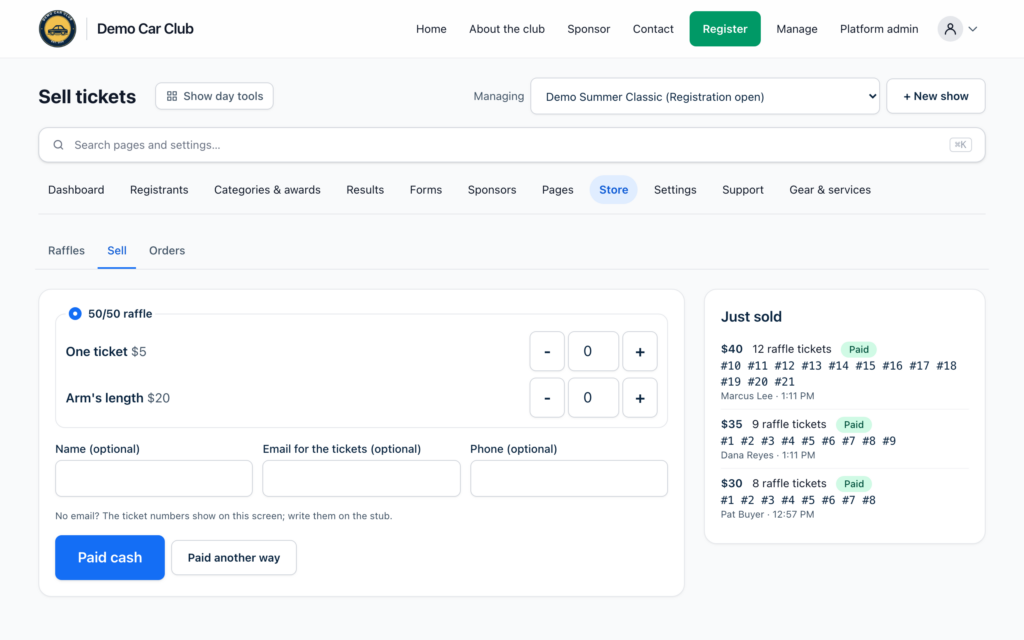The width and height of the screenshot is (1024, 640).
Task: Increase Arm's length quantity with plus
Action: [640, 398]
